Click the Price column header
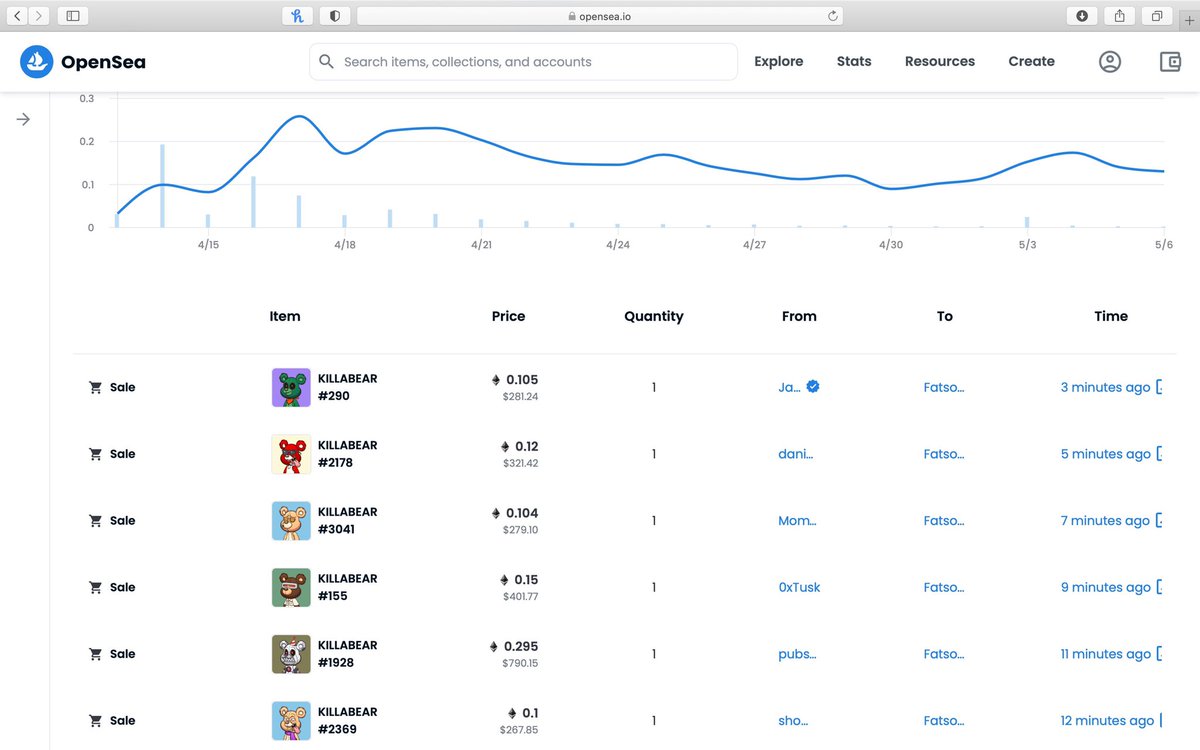The width and height of the screenshot is (1200, 750). coord(508,316)
